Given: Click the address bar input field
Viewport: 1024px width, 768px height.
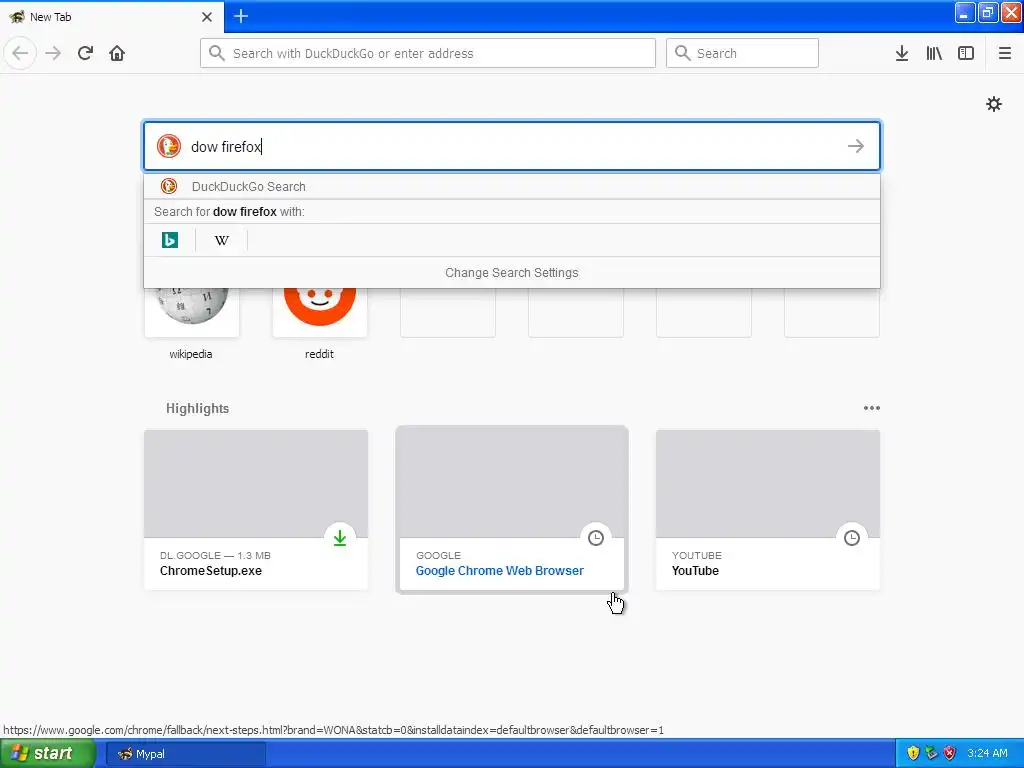Looking at the screenshot, I should click(428, 53).
